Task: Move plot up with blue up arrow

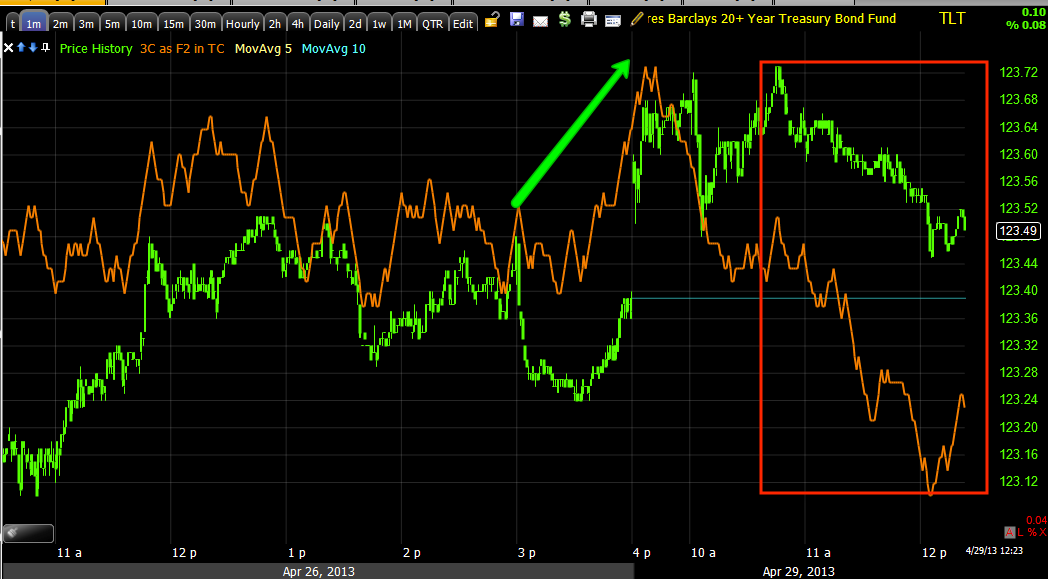Action: point(21,48)
